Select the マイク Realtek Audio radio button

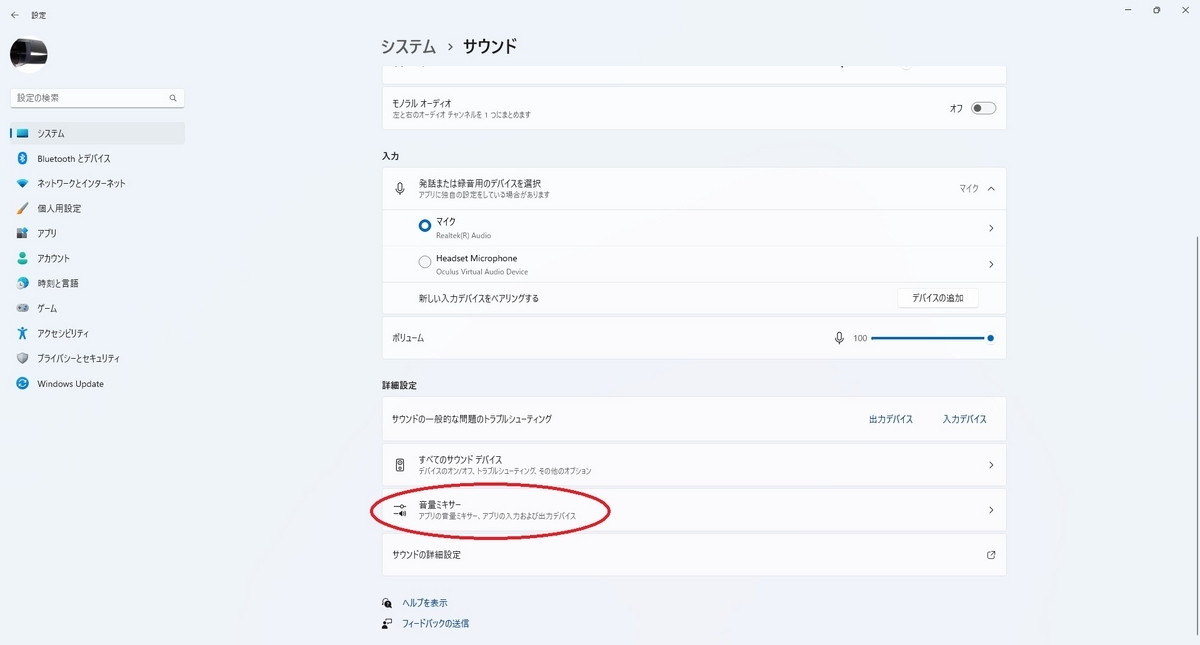pos(425,226)
